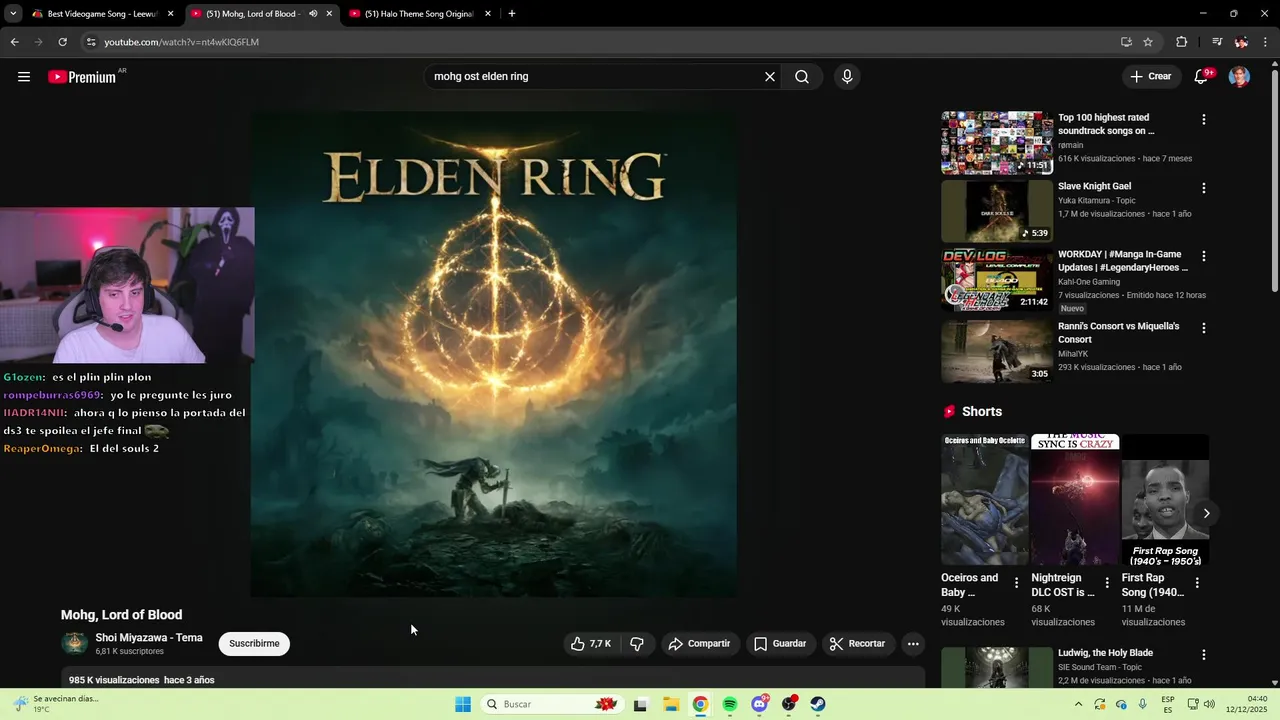
Task: Go back with the browser back arrow
Action: [x=14, y=42]
